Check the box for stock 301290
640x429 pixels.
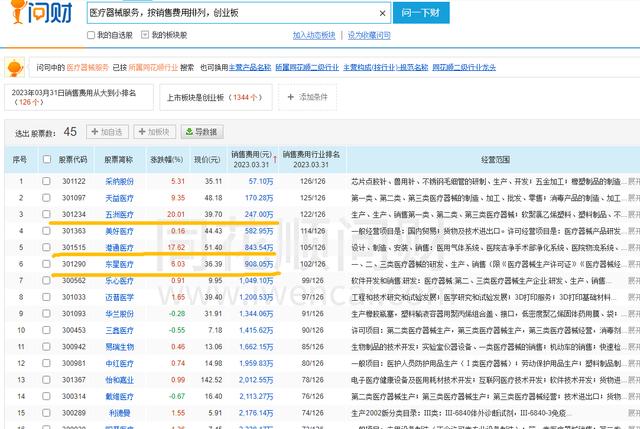46,264
